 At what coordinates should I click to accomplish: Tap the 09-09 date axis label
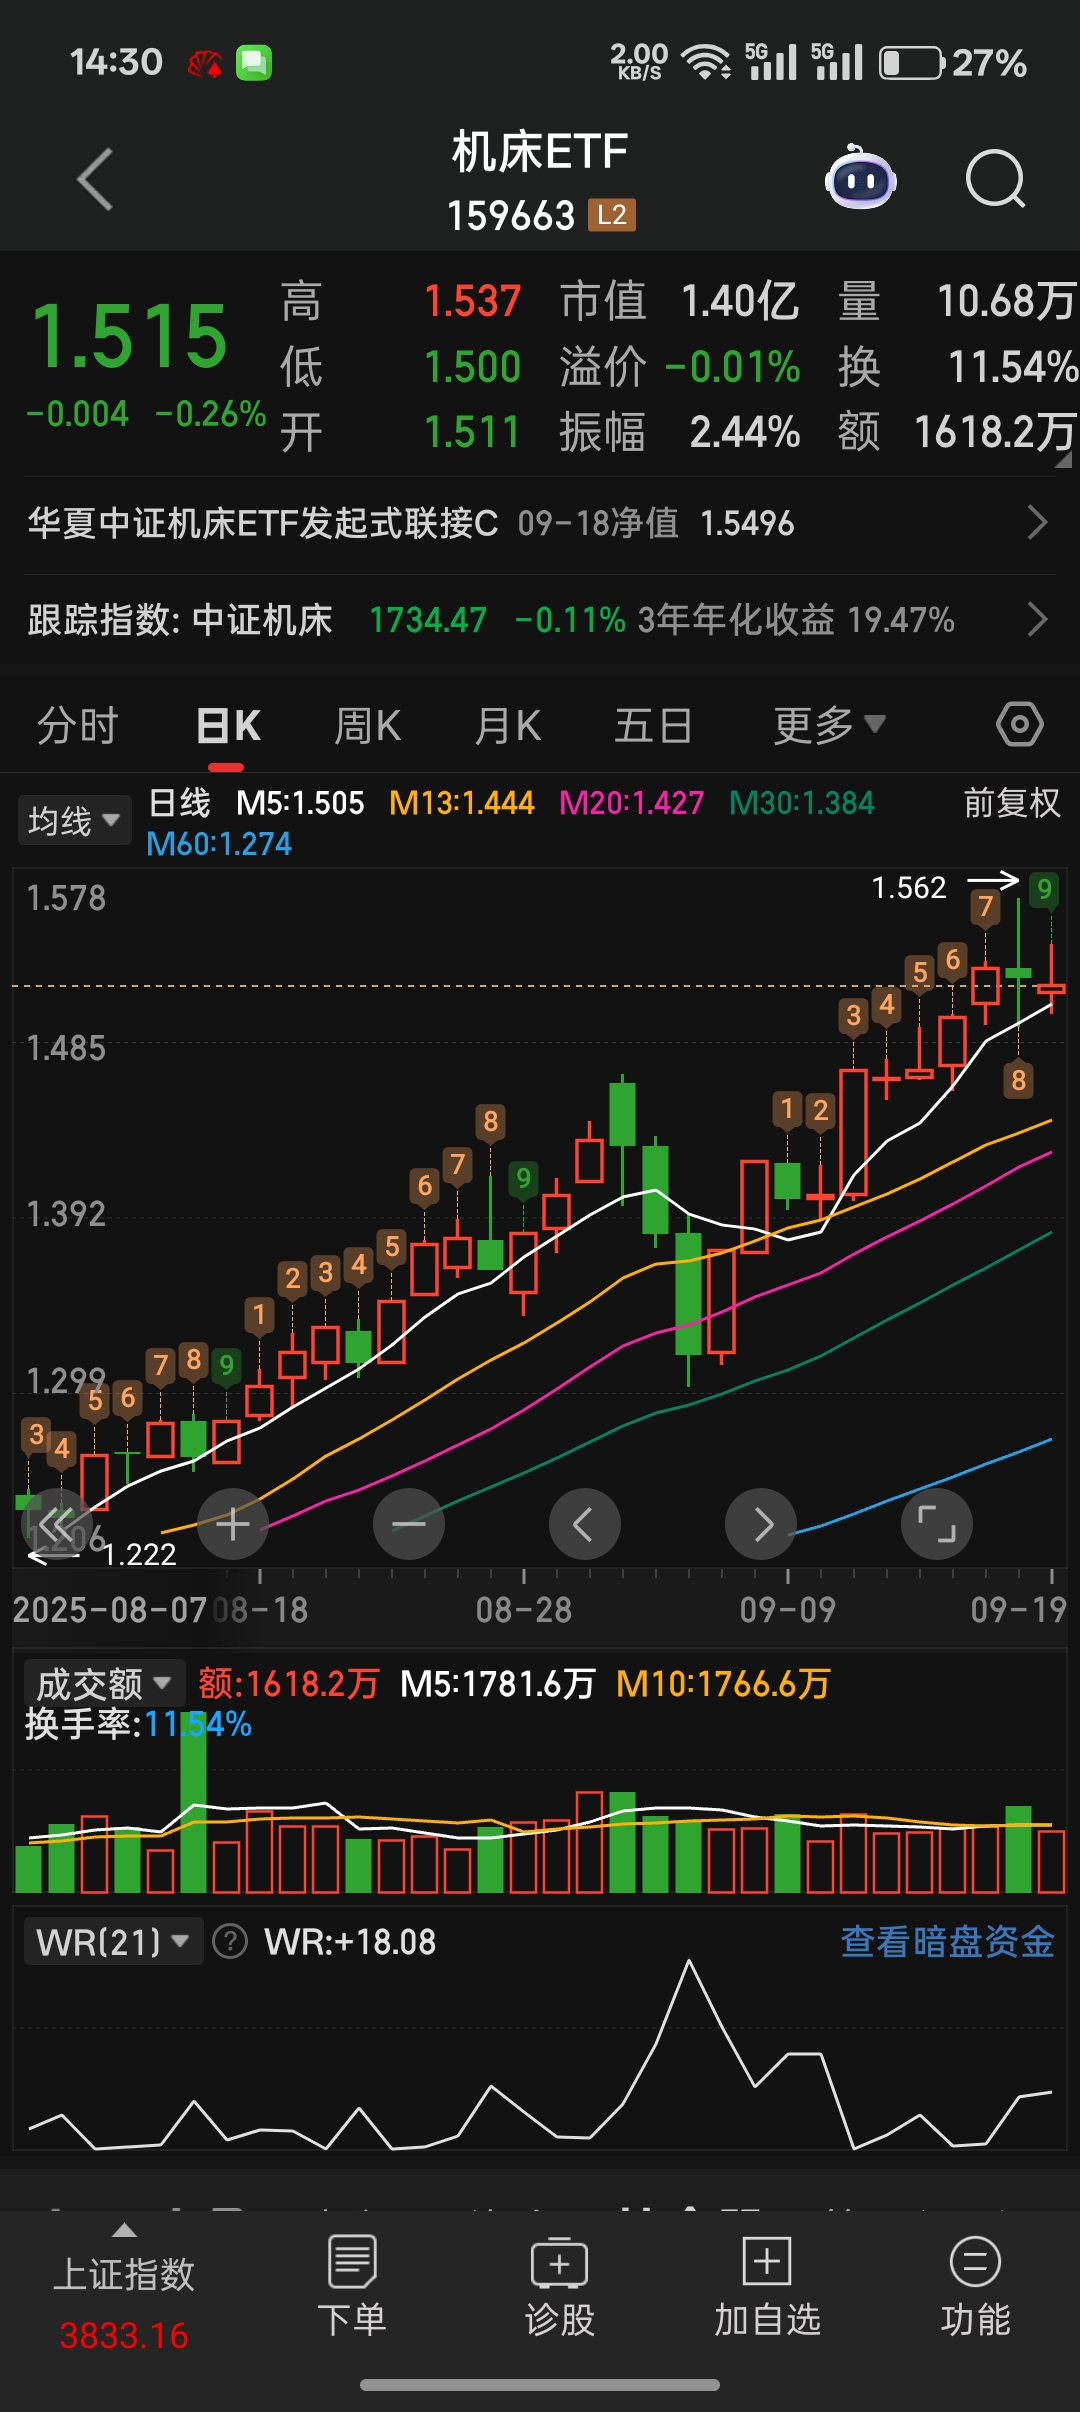788,1610
